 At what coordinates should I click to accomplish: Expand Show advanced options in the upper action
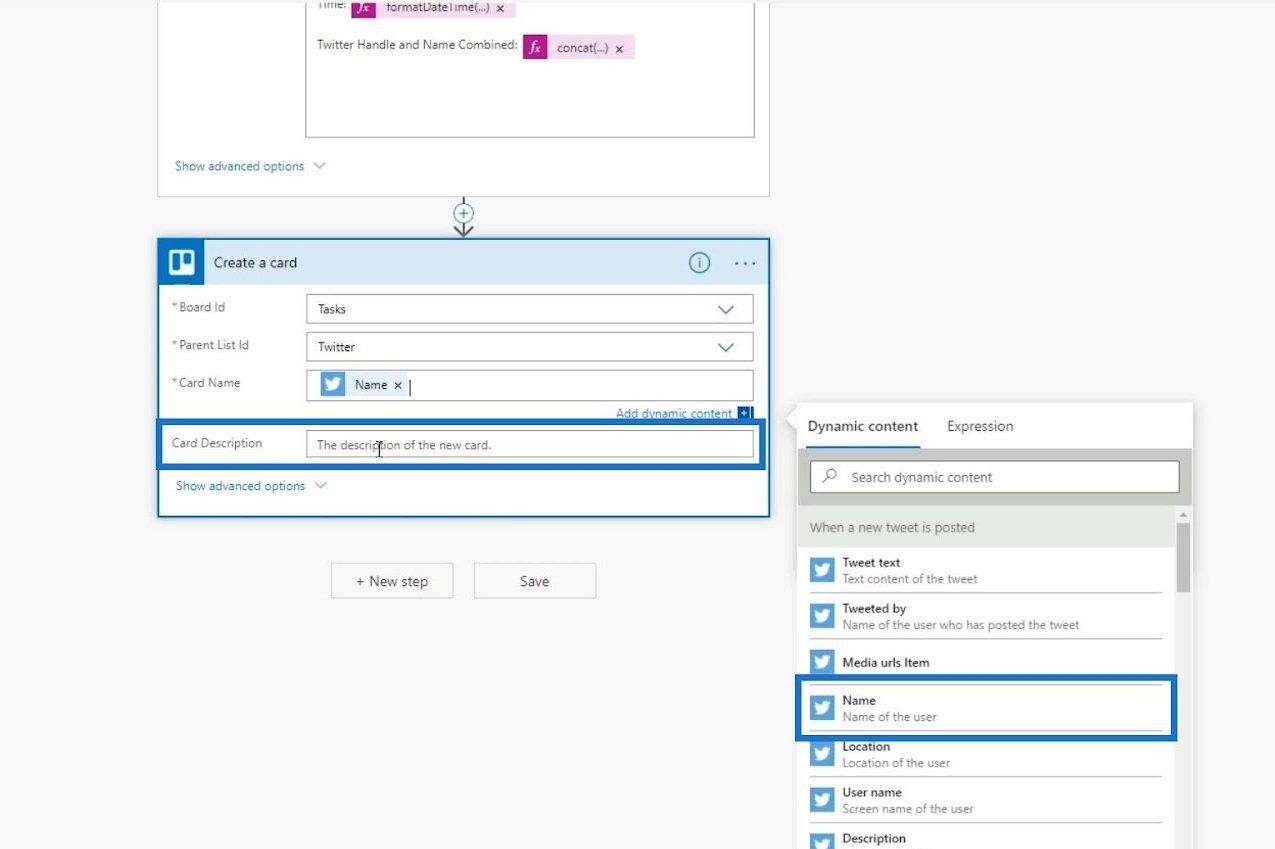pos(250,166)
